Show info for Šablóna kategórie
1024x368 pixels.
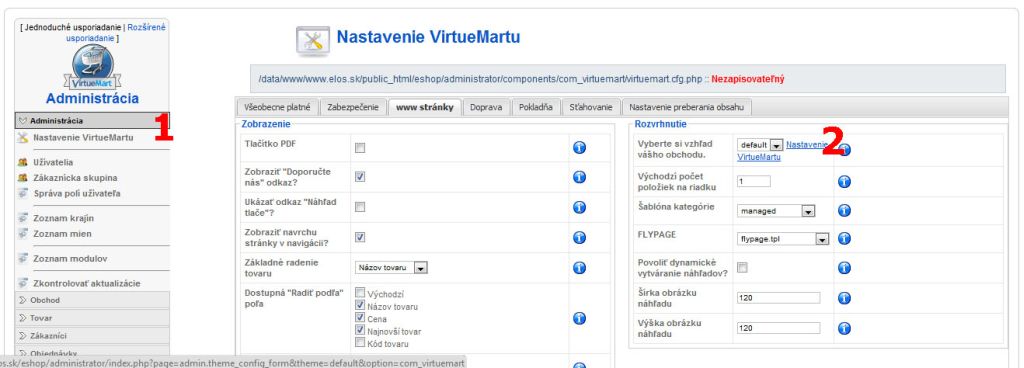click(844, 211)
